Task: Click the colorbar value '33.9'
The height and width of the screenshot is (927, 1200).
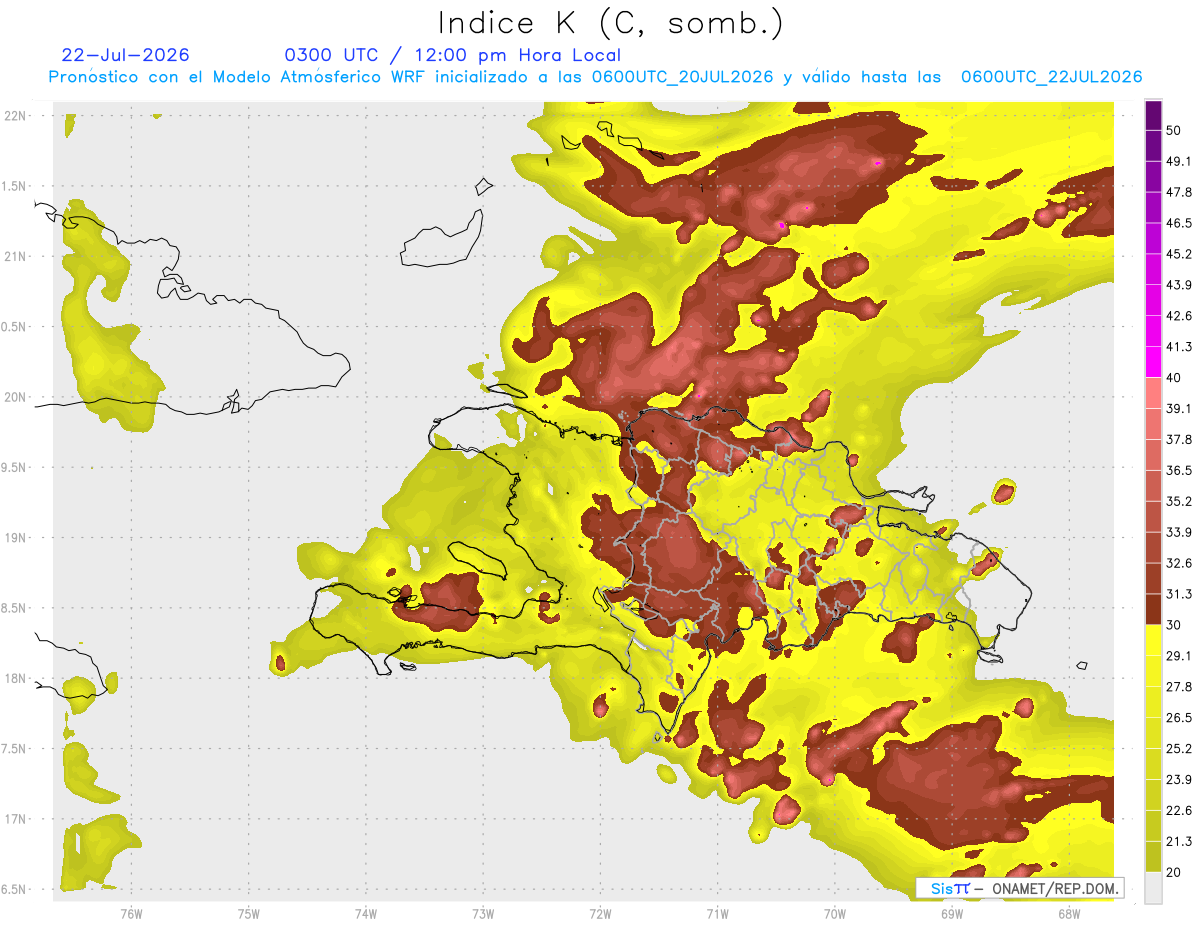Action: click(x=1178, y=532)
